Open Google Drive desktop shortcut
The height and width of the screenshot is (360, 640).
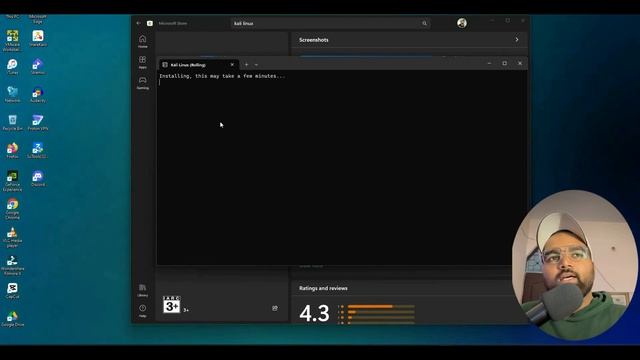click(x=12, y=319)
